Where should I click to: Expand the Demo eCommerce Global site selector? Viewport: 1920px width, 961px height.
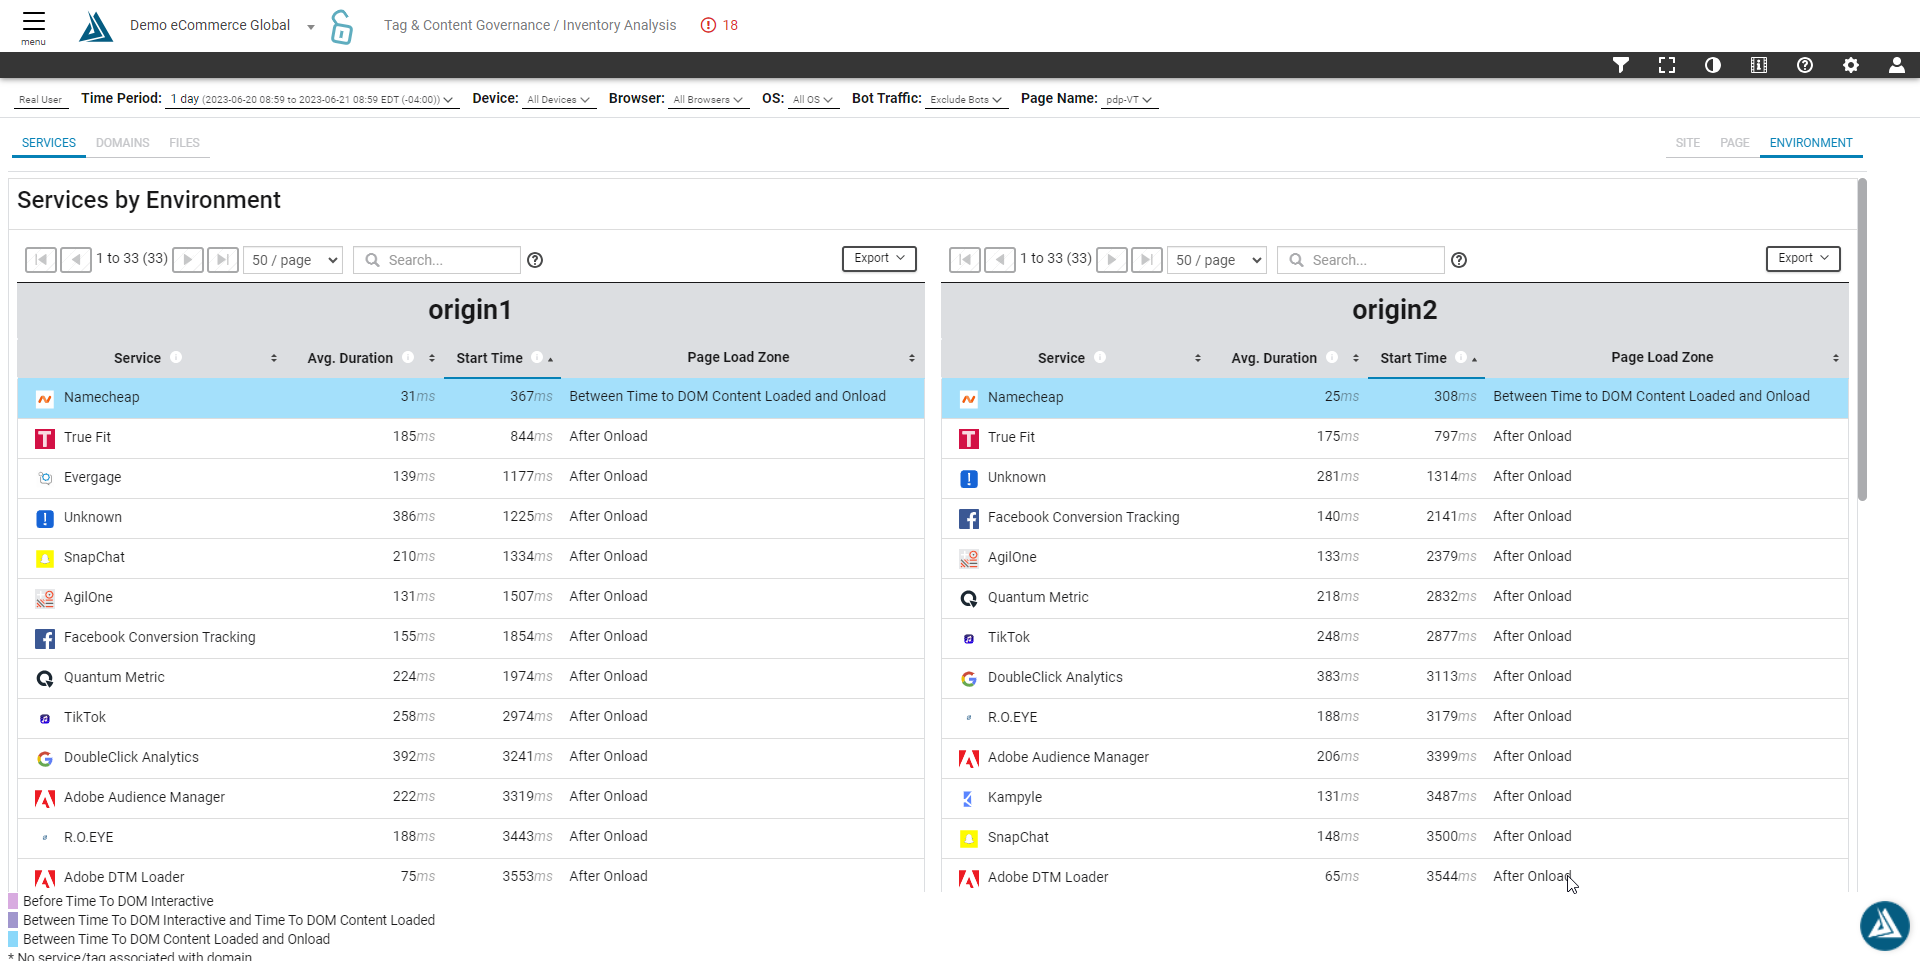pos(222,25)
